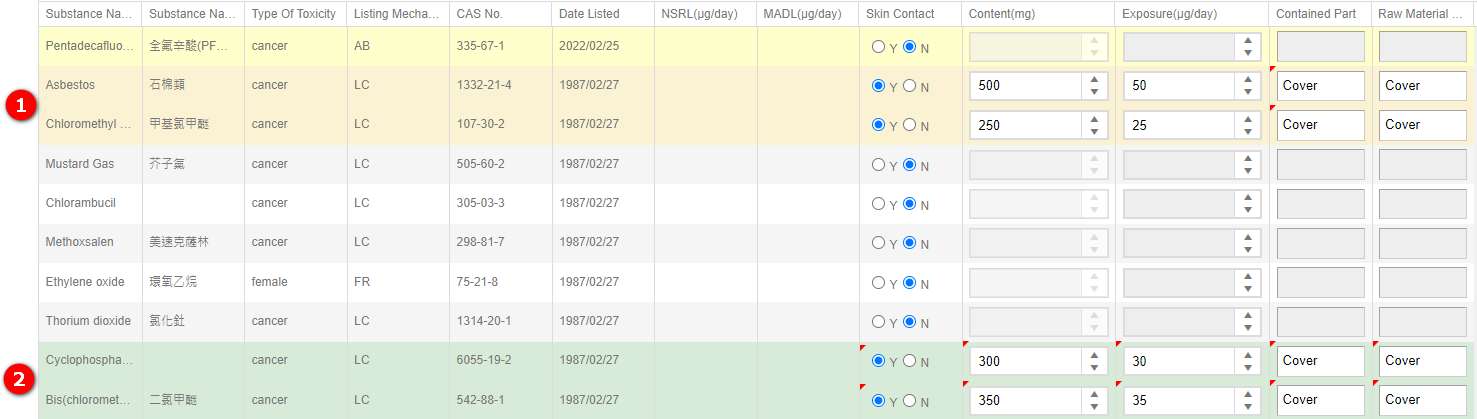Click the red annotation marker numbered 2
This screenshot has width=1477, height=419.
click(20, 380)
